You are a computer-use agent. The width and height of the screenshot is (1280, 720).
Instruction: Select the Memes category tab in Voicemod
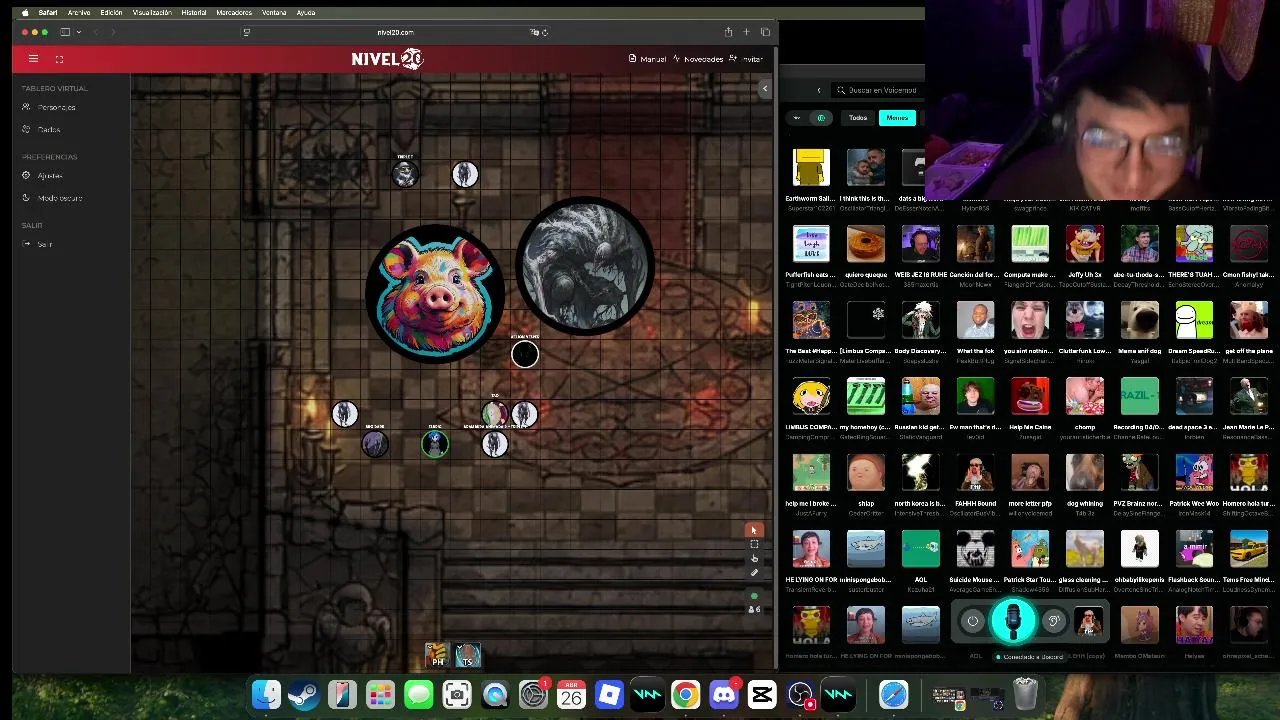pyautogui.click(x=897, y=118)
